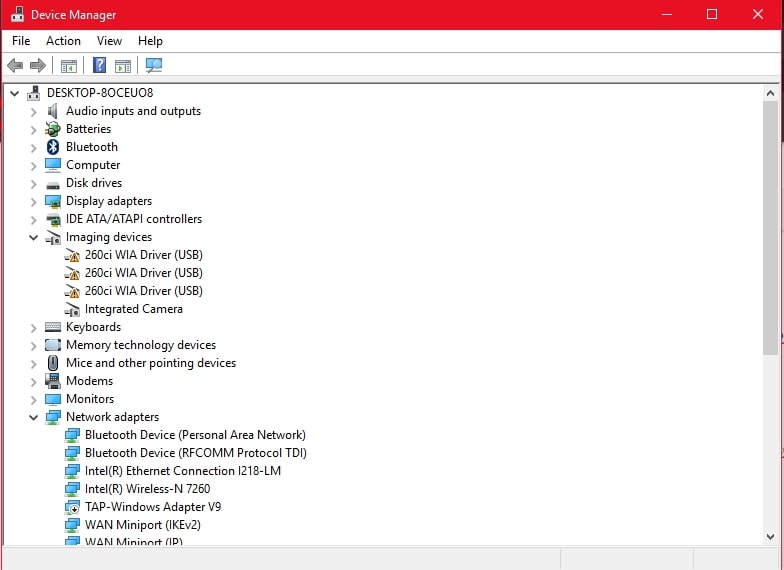
Task: Maximize the Device Manager window
Action: 712,14
